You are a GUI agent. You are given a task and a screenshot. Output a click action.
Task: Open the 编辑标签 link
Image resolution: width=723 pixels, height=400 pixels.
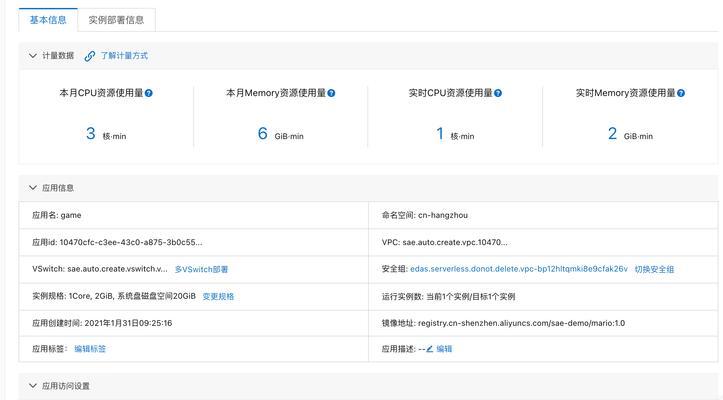tap(90, 349)
